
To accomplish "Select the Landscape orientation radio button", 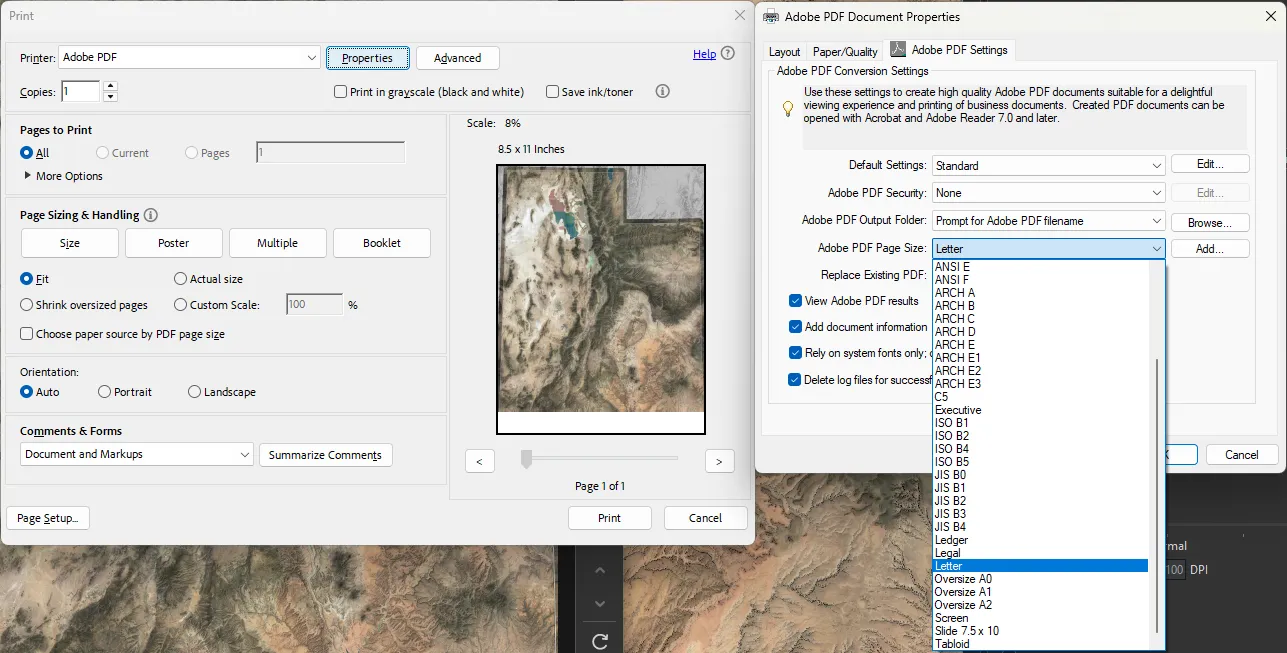I will (194, 392).
